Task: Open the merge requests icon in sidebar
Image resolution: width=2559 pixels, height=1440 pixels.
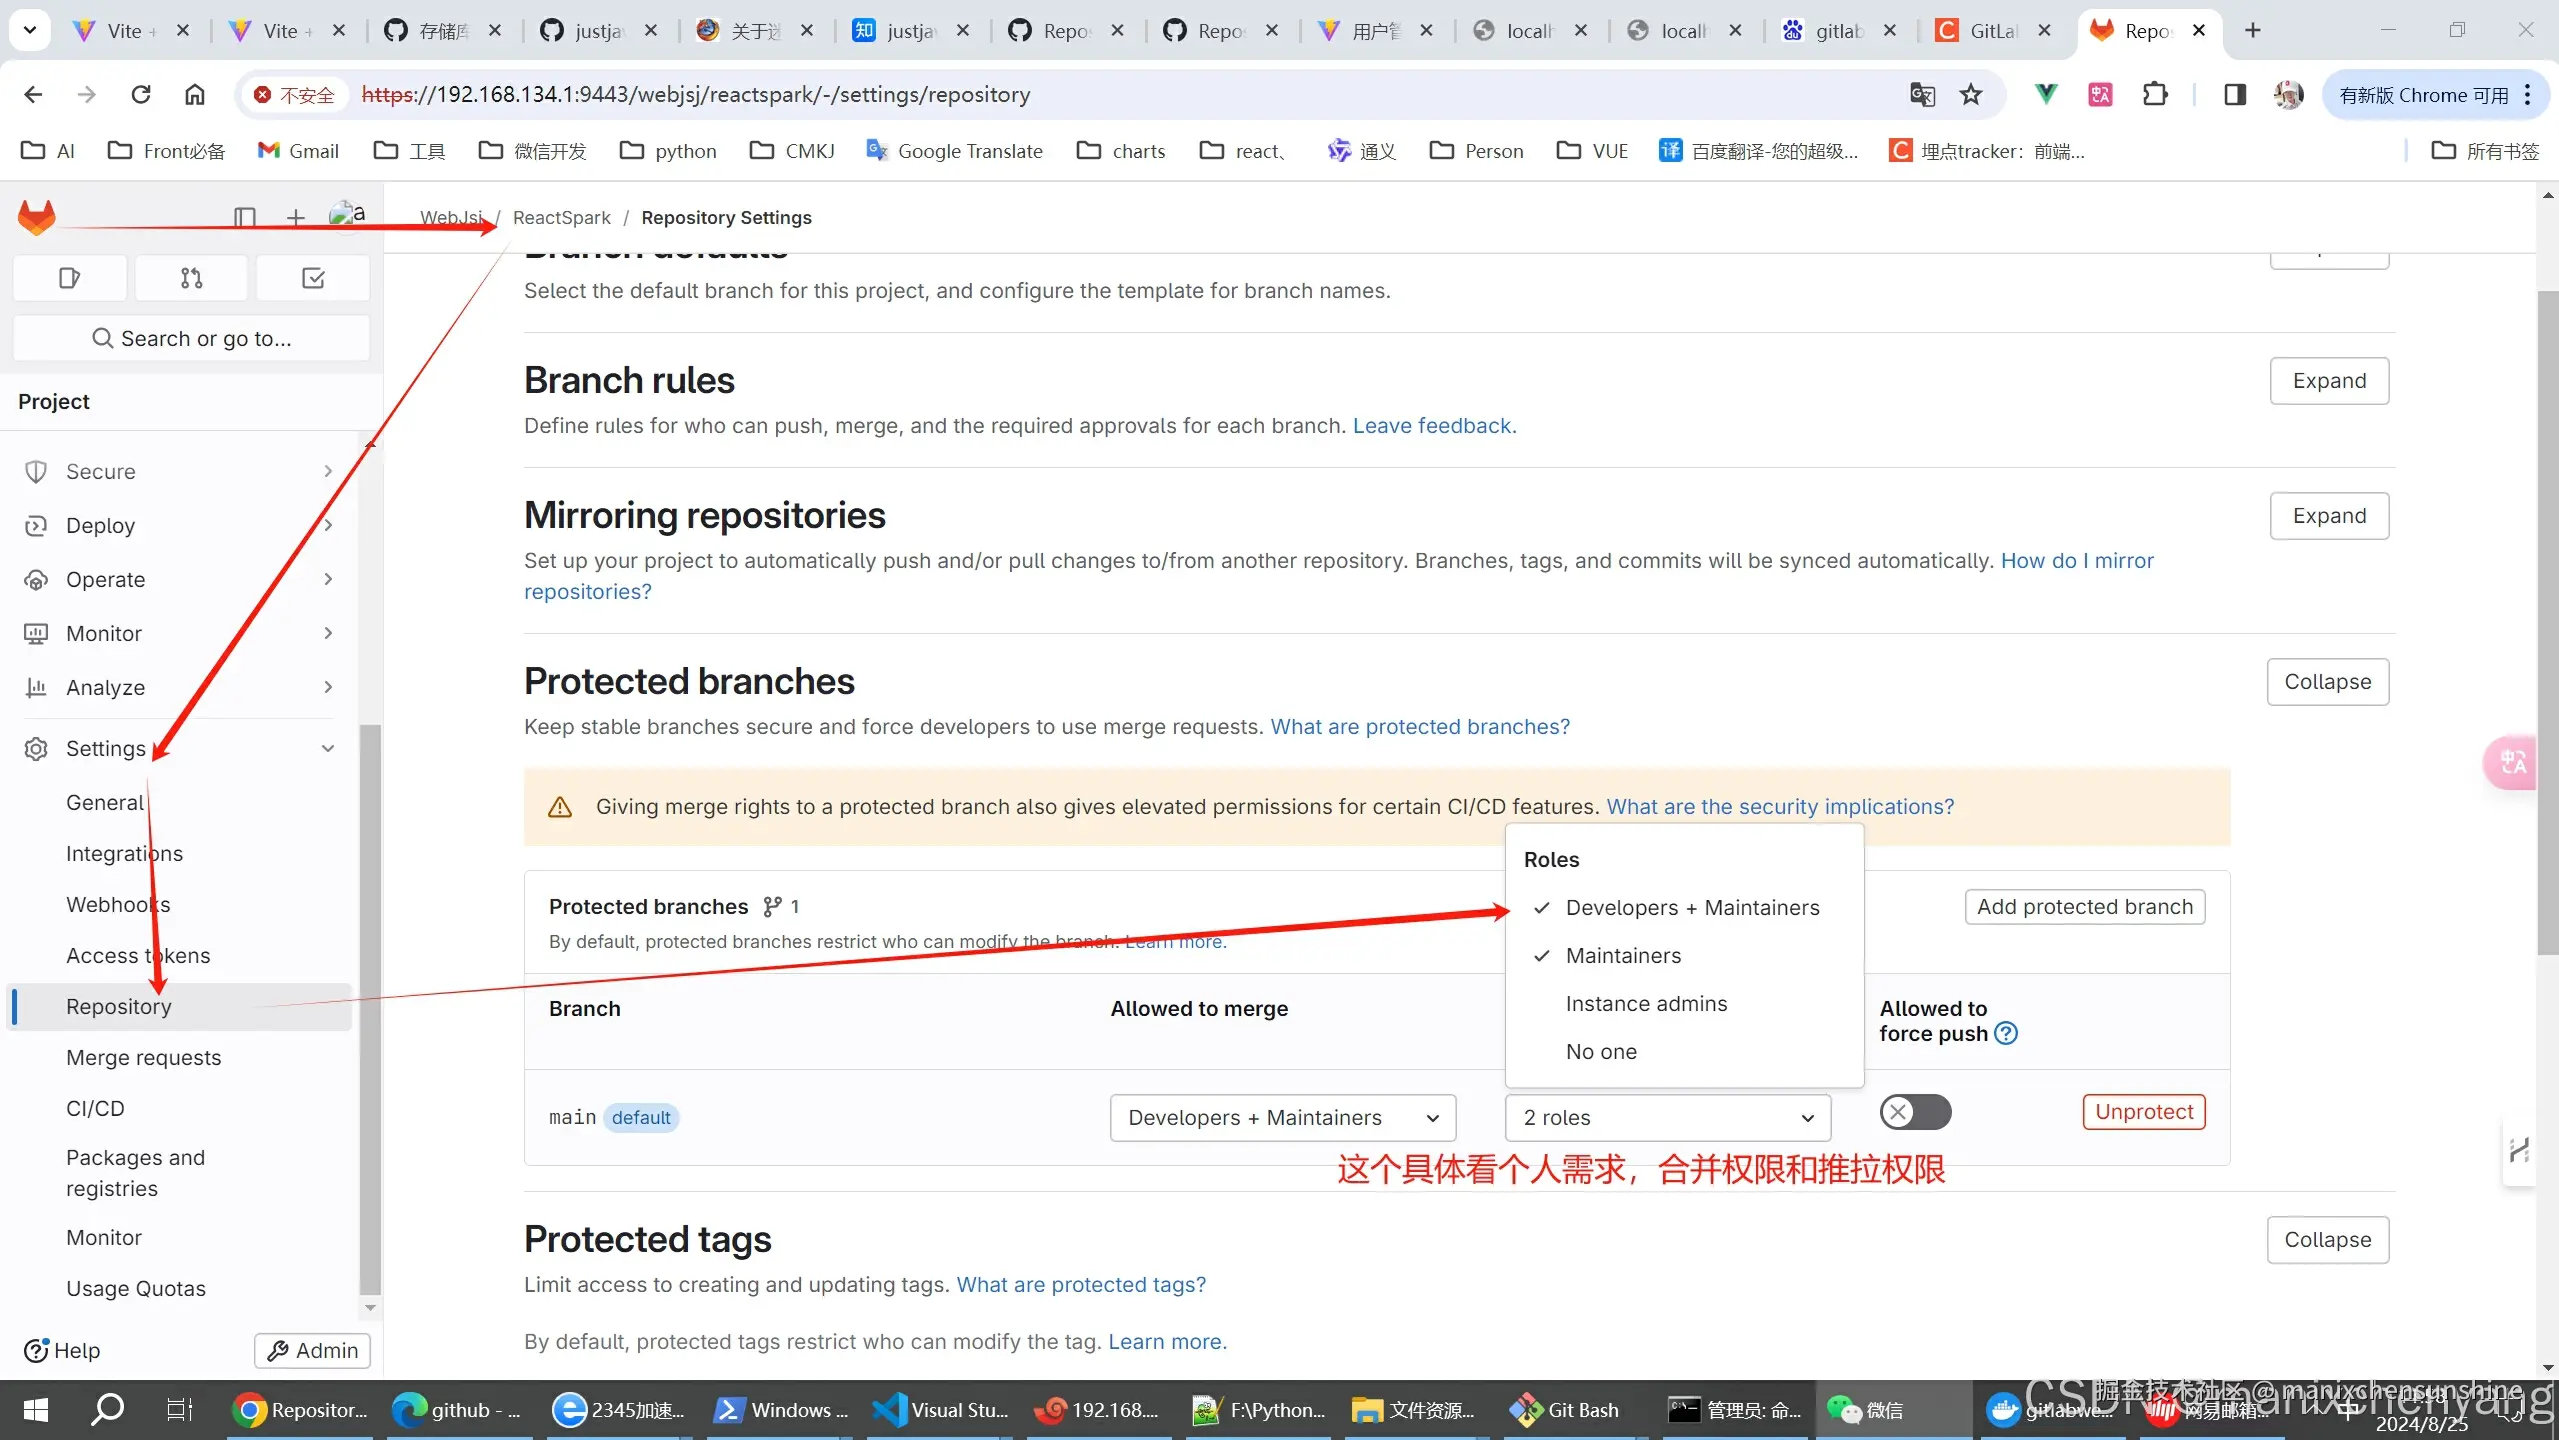Action: tap(190, 278)
